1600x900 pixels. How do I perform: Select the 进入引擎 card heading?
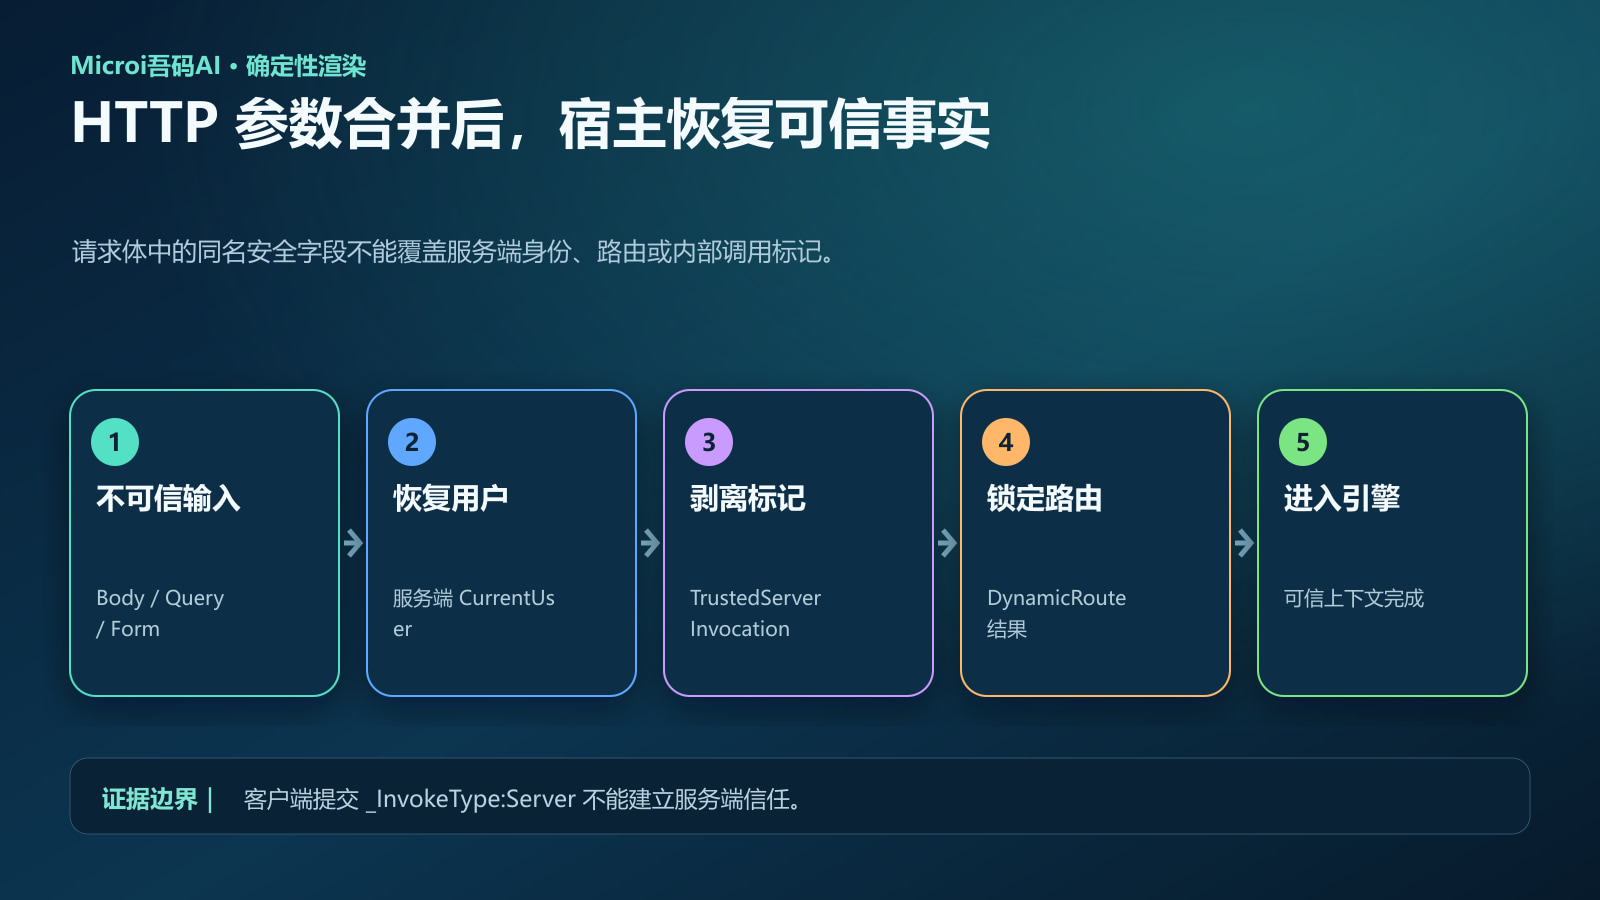click(1342, 498)
